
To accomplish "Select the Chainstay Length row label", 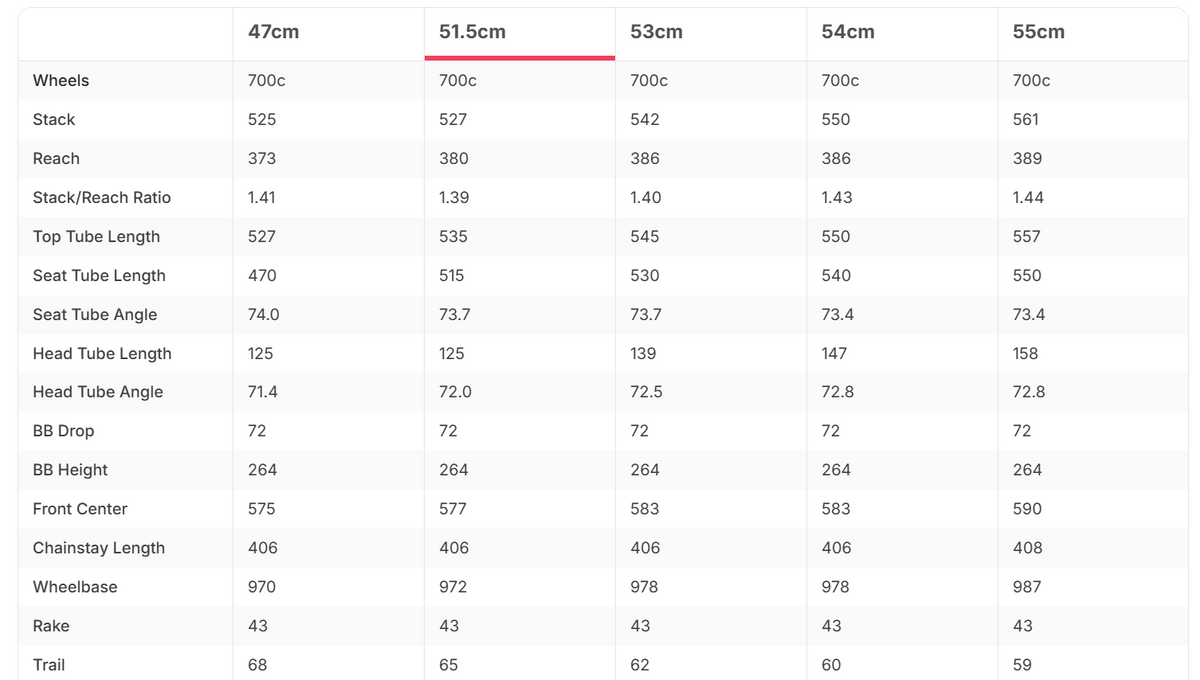I will point(99,548).
